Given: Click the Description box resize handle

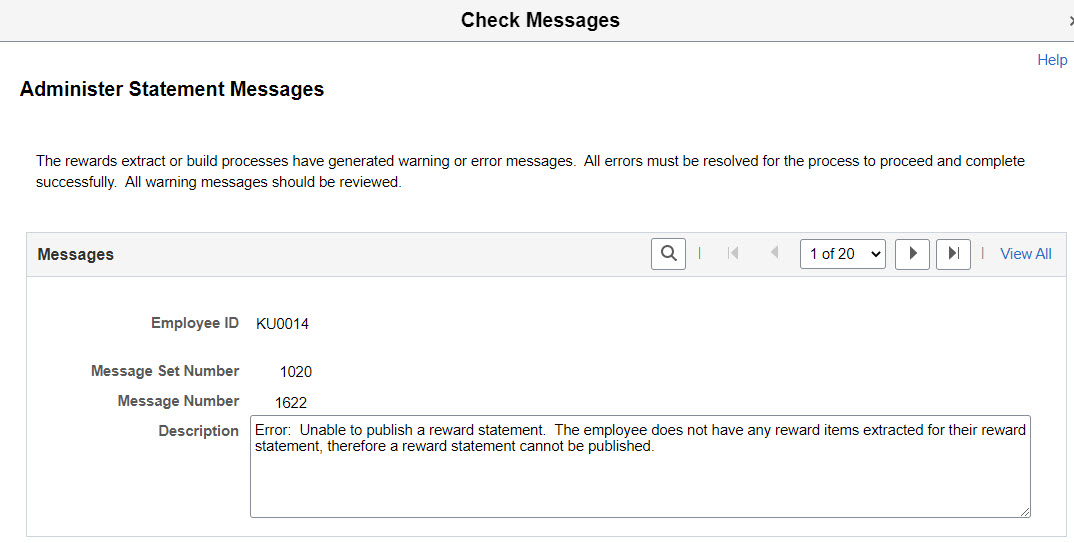Looking at the screenshot, I should tap(1024, 511).
